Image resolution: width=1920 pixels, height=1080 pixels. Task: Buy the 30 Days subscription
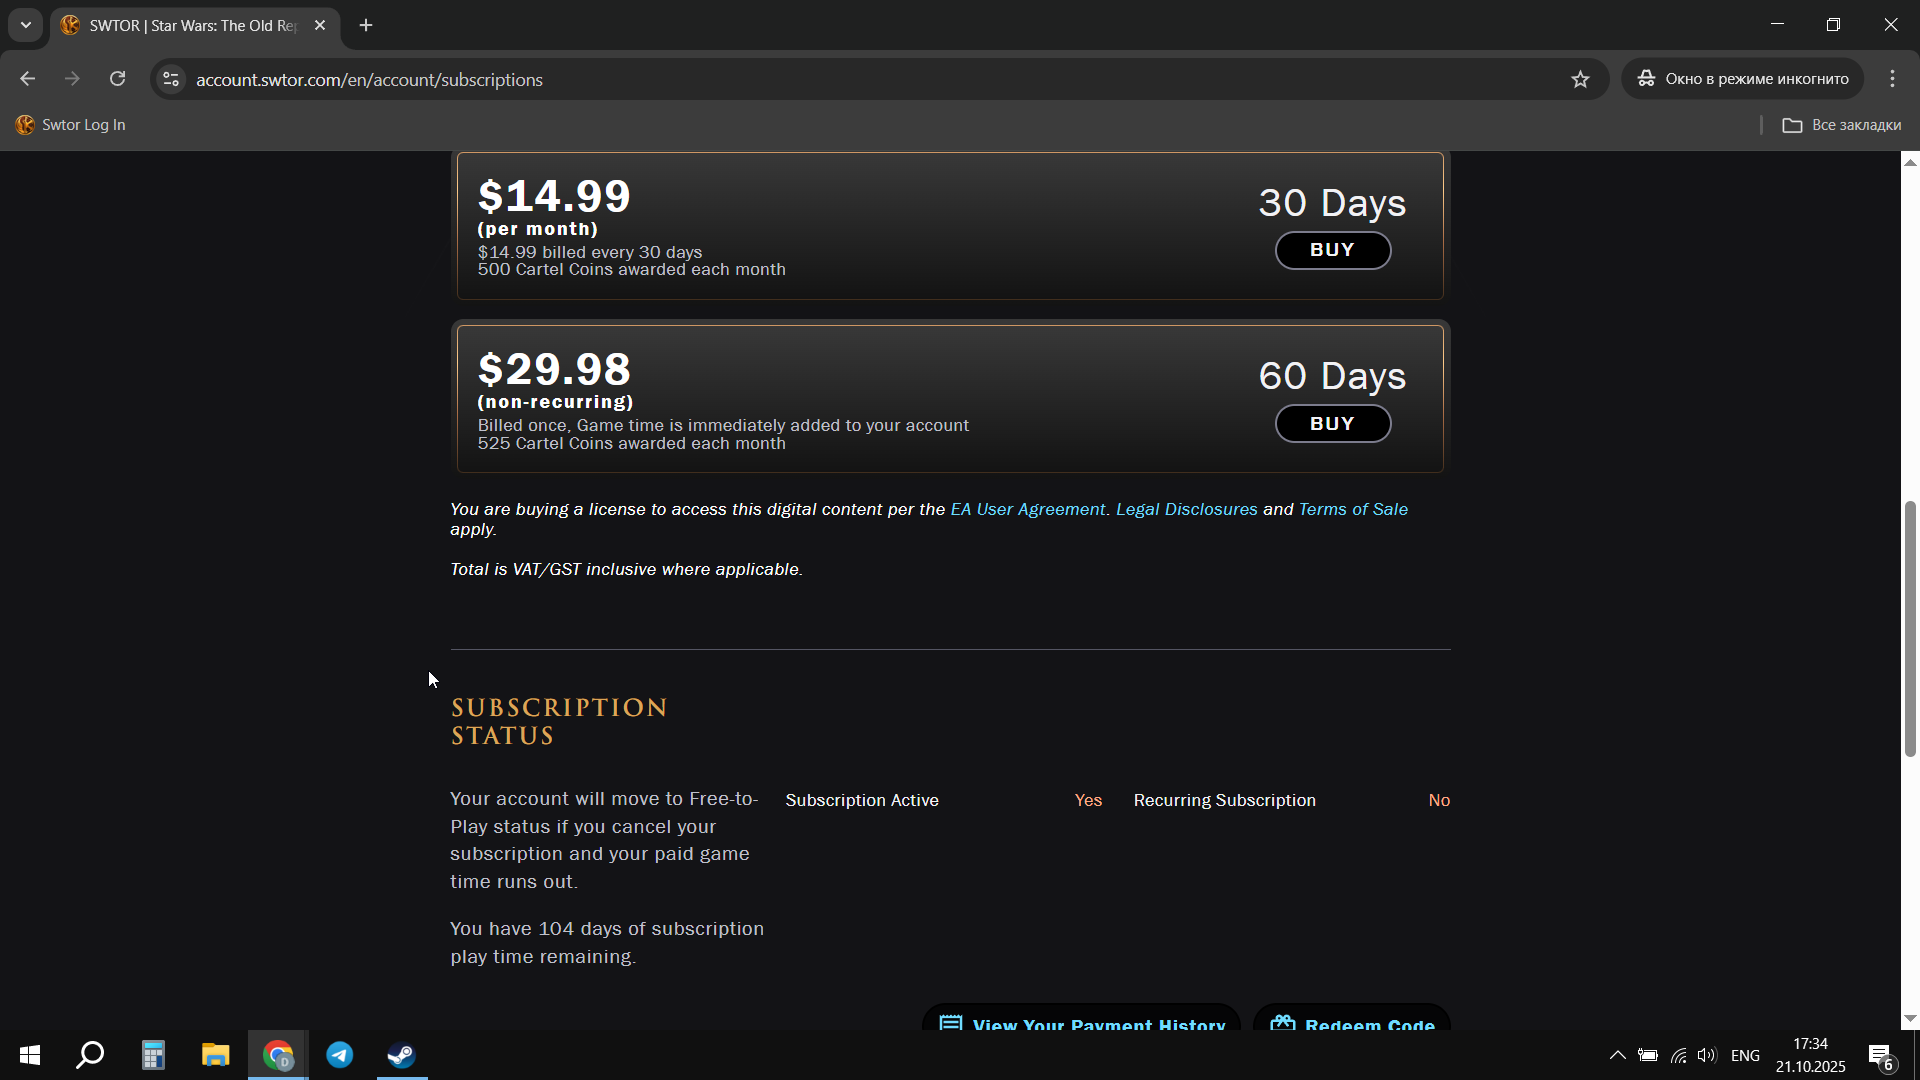click(1332, 250)
